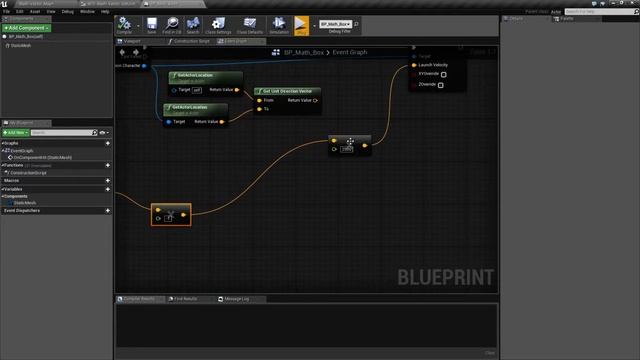Click Search For Help input field
Image resolution: width=640 pixels, height=360 pixels.
click(x=600, y=12)
